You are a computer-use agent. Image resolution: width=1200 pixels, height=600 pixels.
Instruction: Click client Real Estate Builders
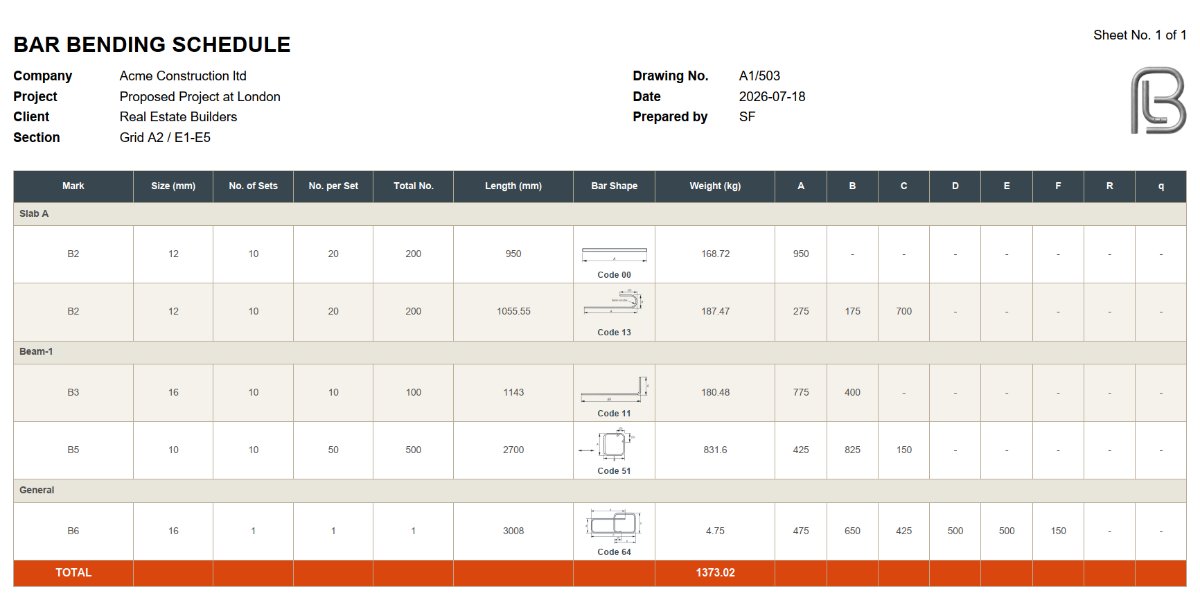point(178,117)
